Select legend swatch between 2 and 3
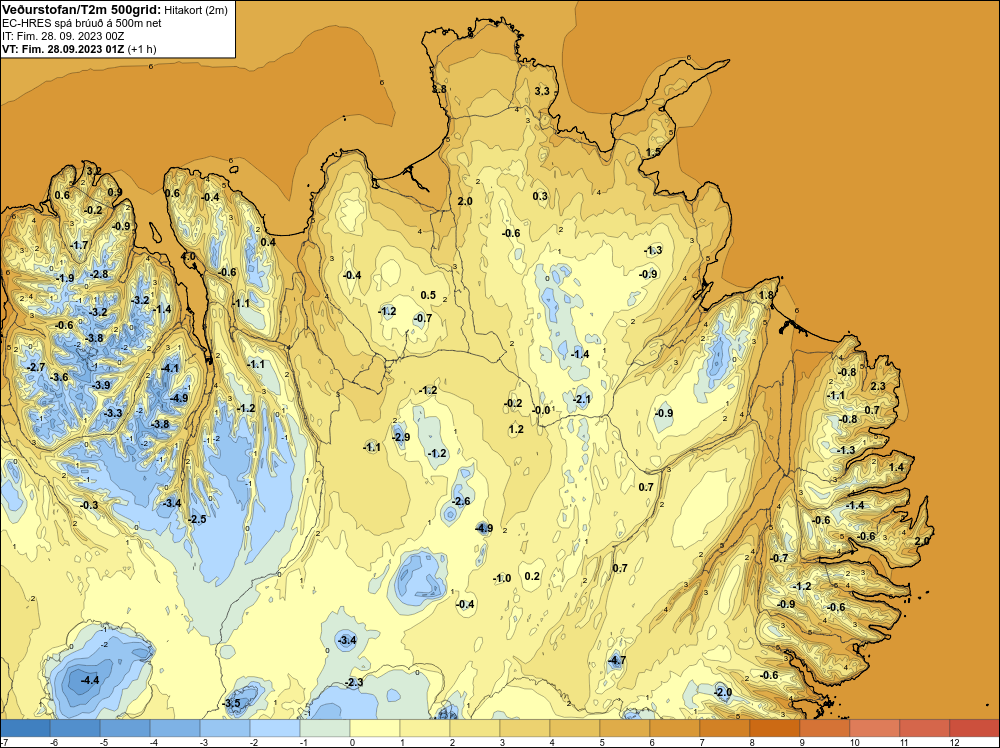This screenshot has height=748, width=1000. (x=475, y=728)
